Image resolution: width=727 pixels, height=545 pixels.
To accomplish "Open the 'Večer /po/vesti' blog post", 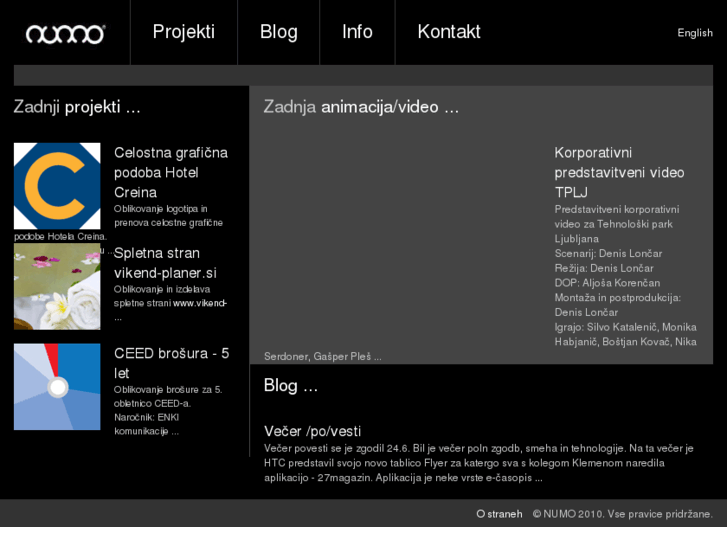I will (312, 431).
